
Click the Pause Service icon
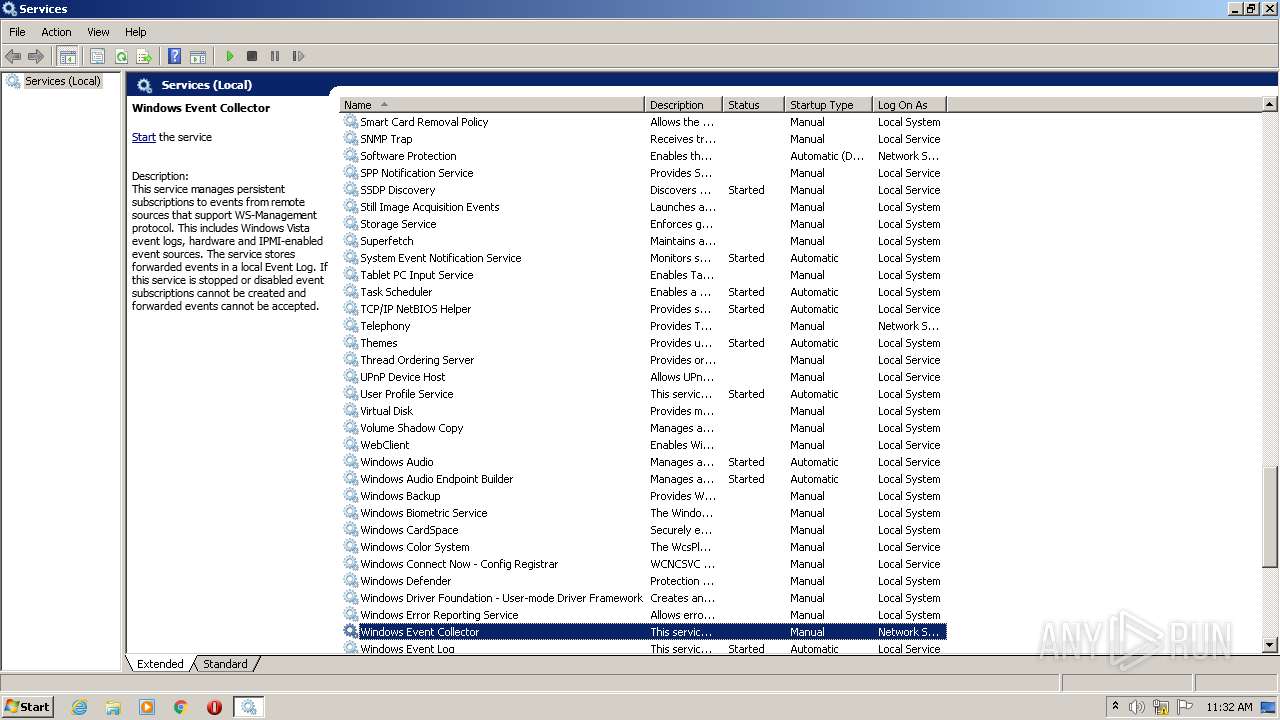(275, 56)
